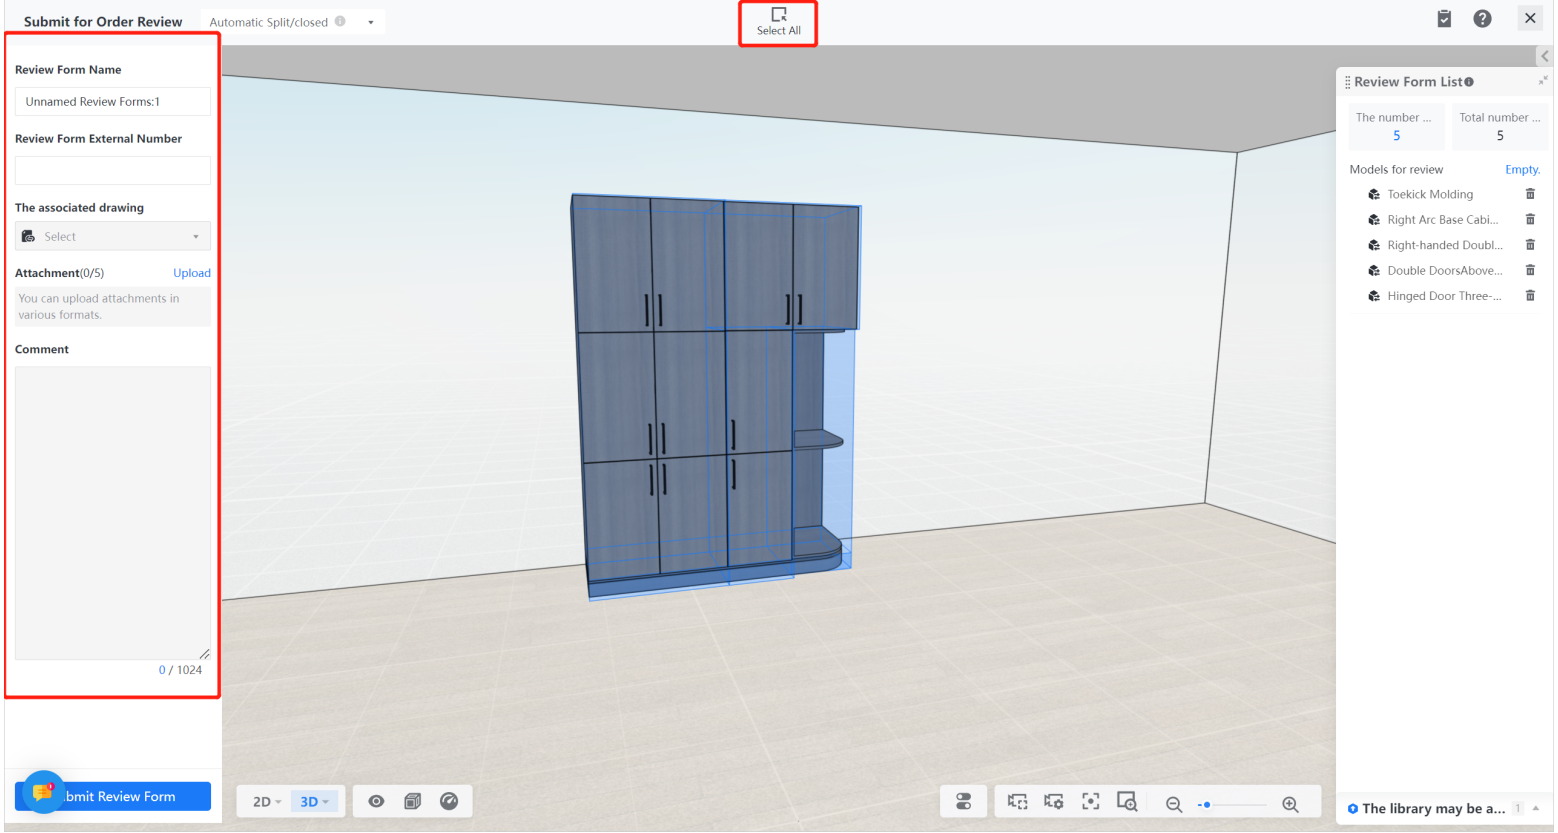Click the zoom in magnifier icon

pos(1290,804)
